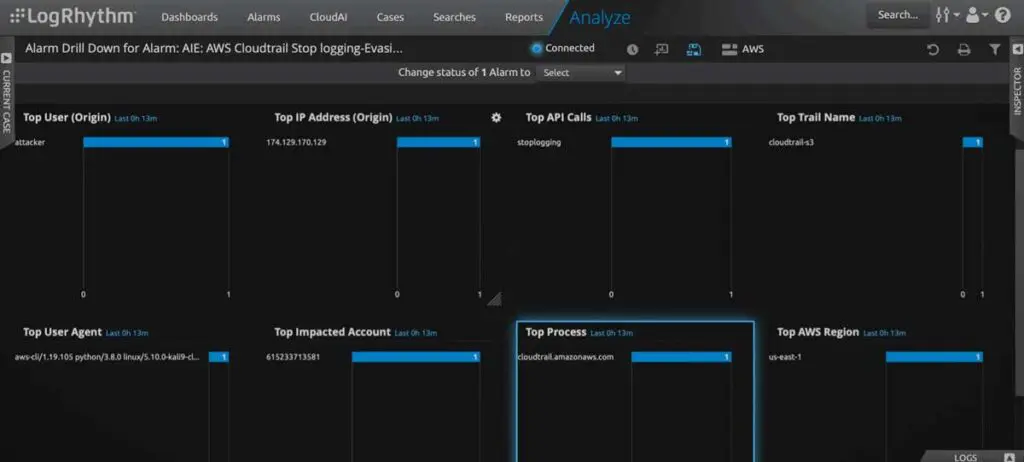
Task: Click the print icon
Action: tap(964, 50)
